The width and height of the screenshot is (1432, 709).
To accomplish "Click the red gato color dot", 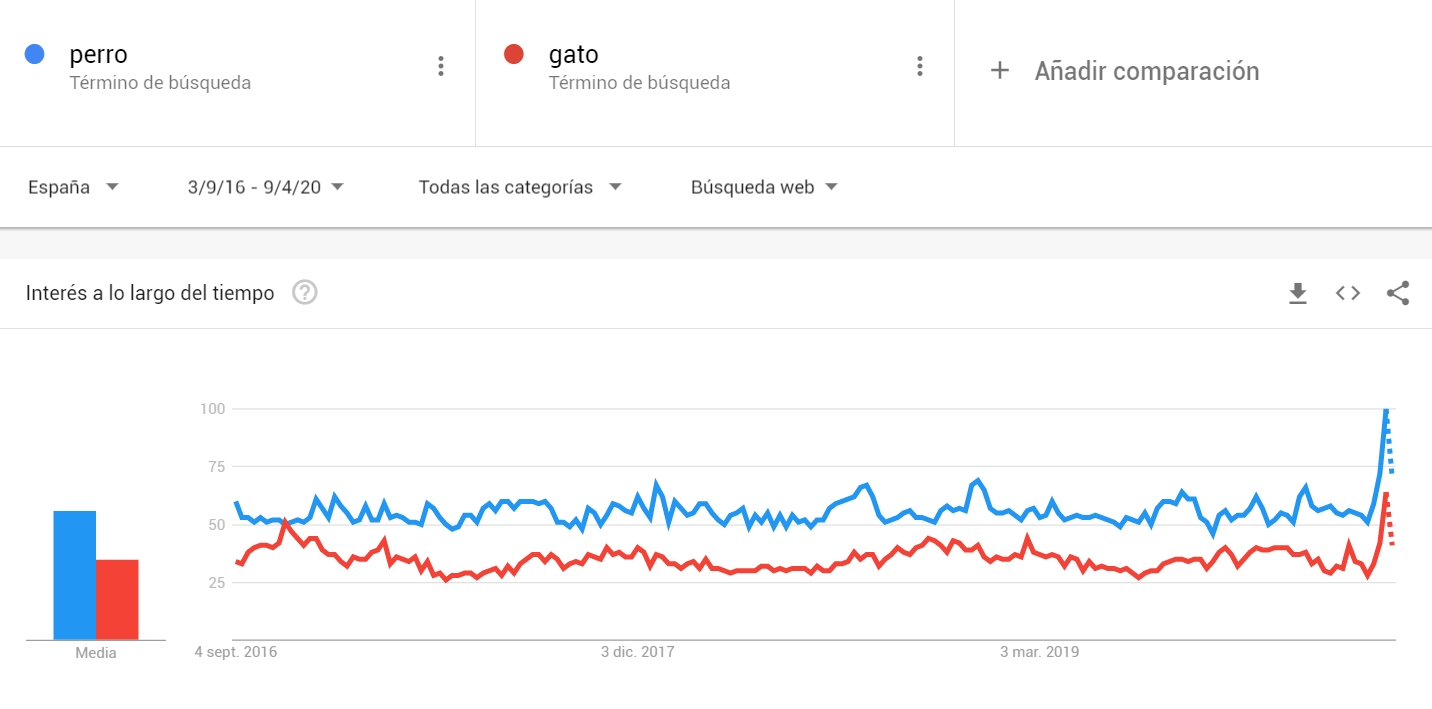I will (514, 54).
